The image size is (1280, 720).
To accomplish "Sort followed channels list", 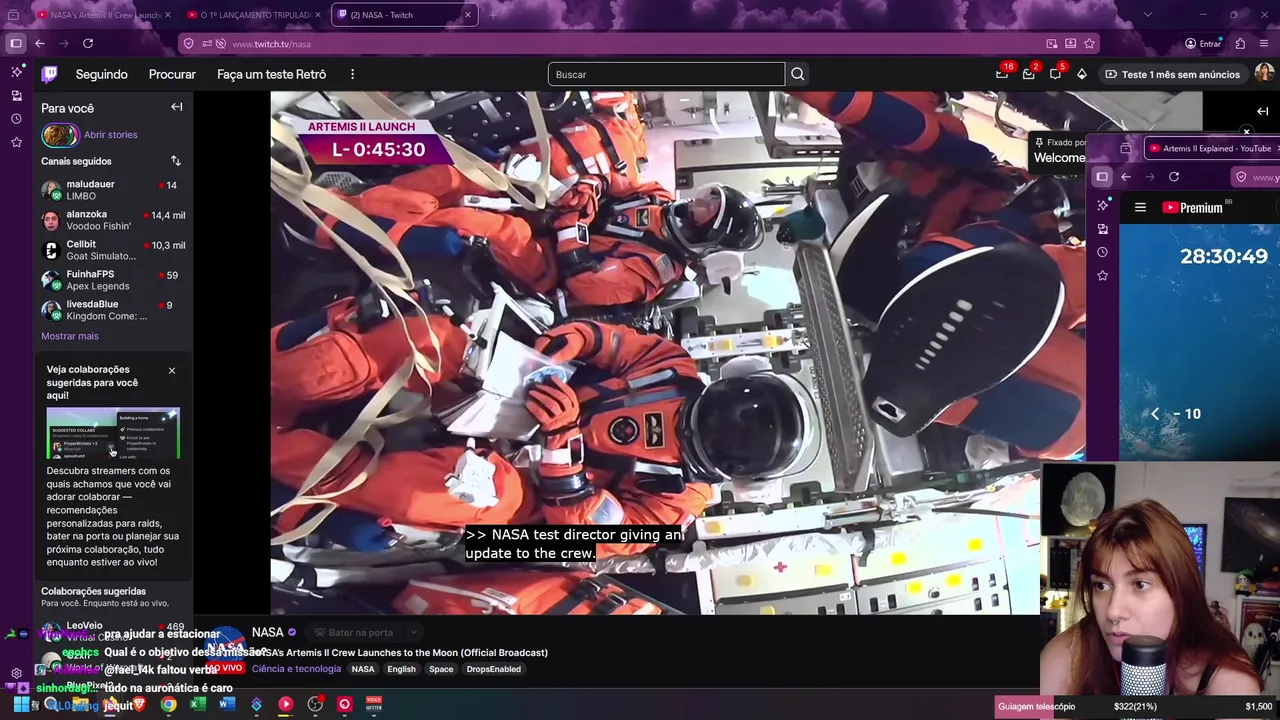I will point(175,161).
